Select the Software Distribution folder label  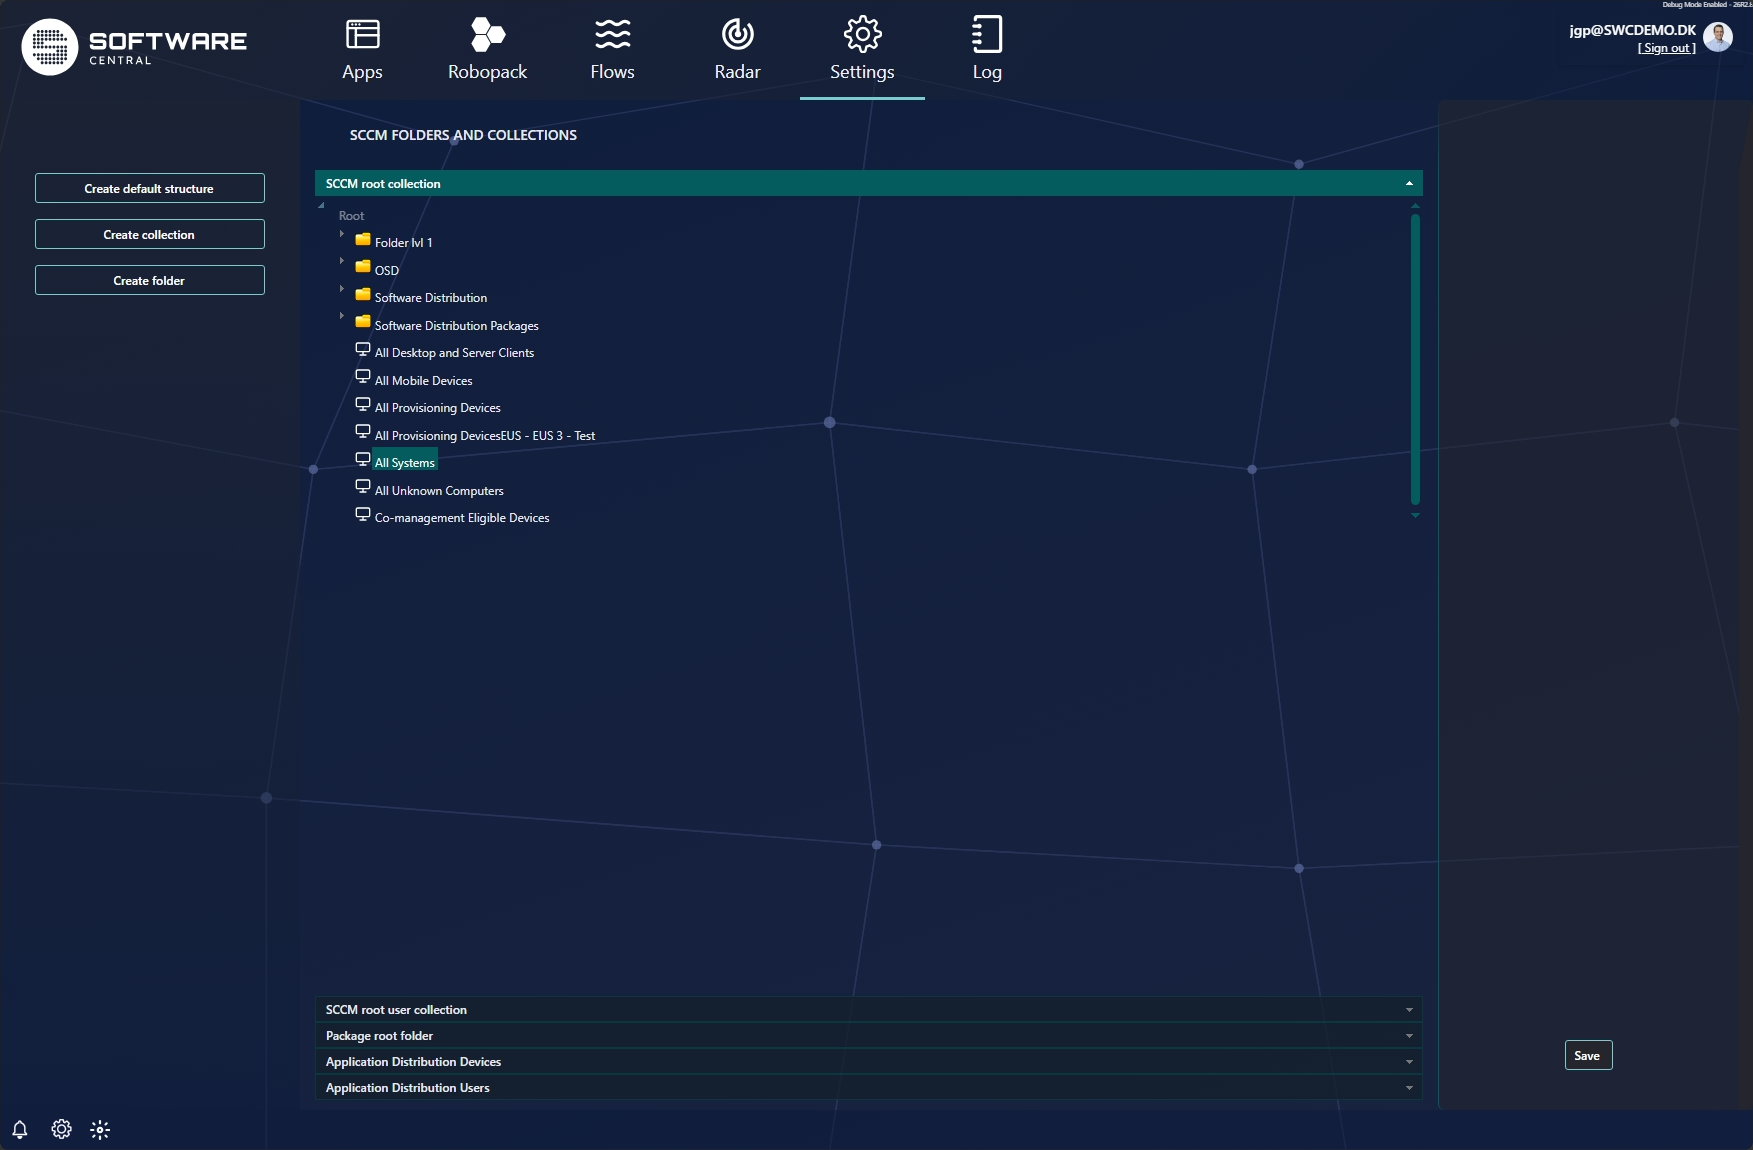click(x=431, y=298)
